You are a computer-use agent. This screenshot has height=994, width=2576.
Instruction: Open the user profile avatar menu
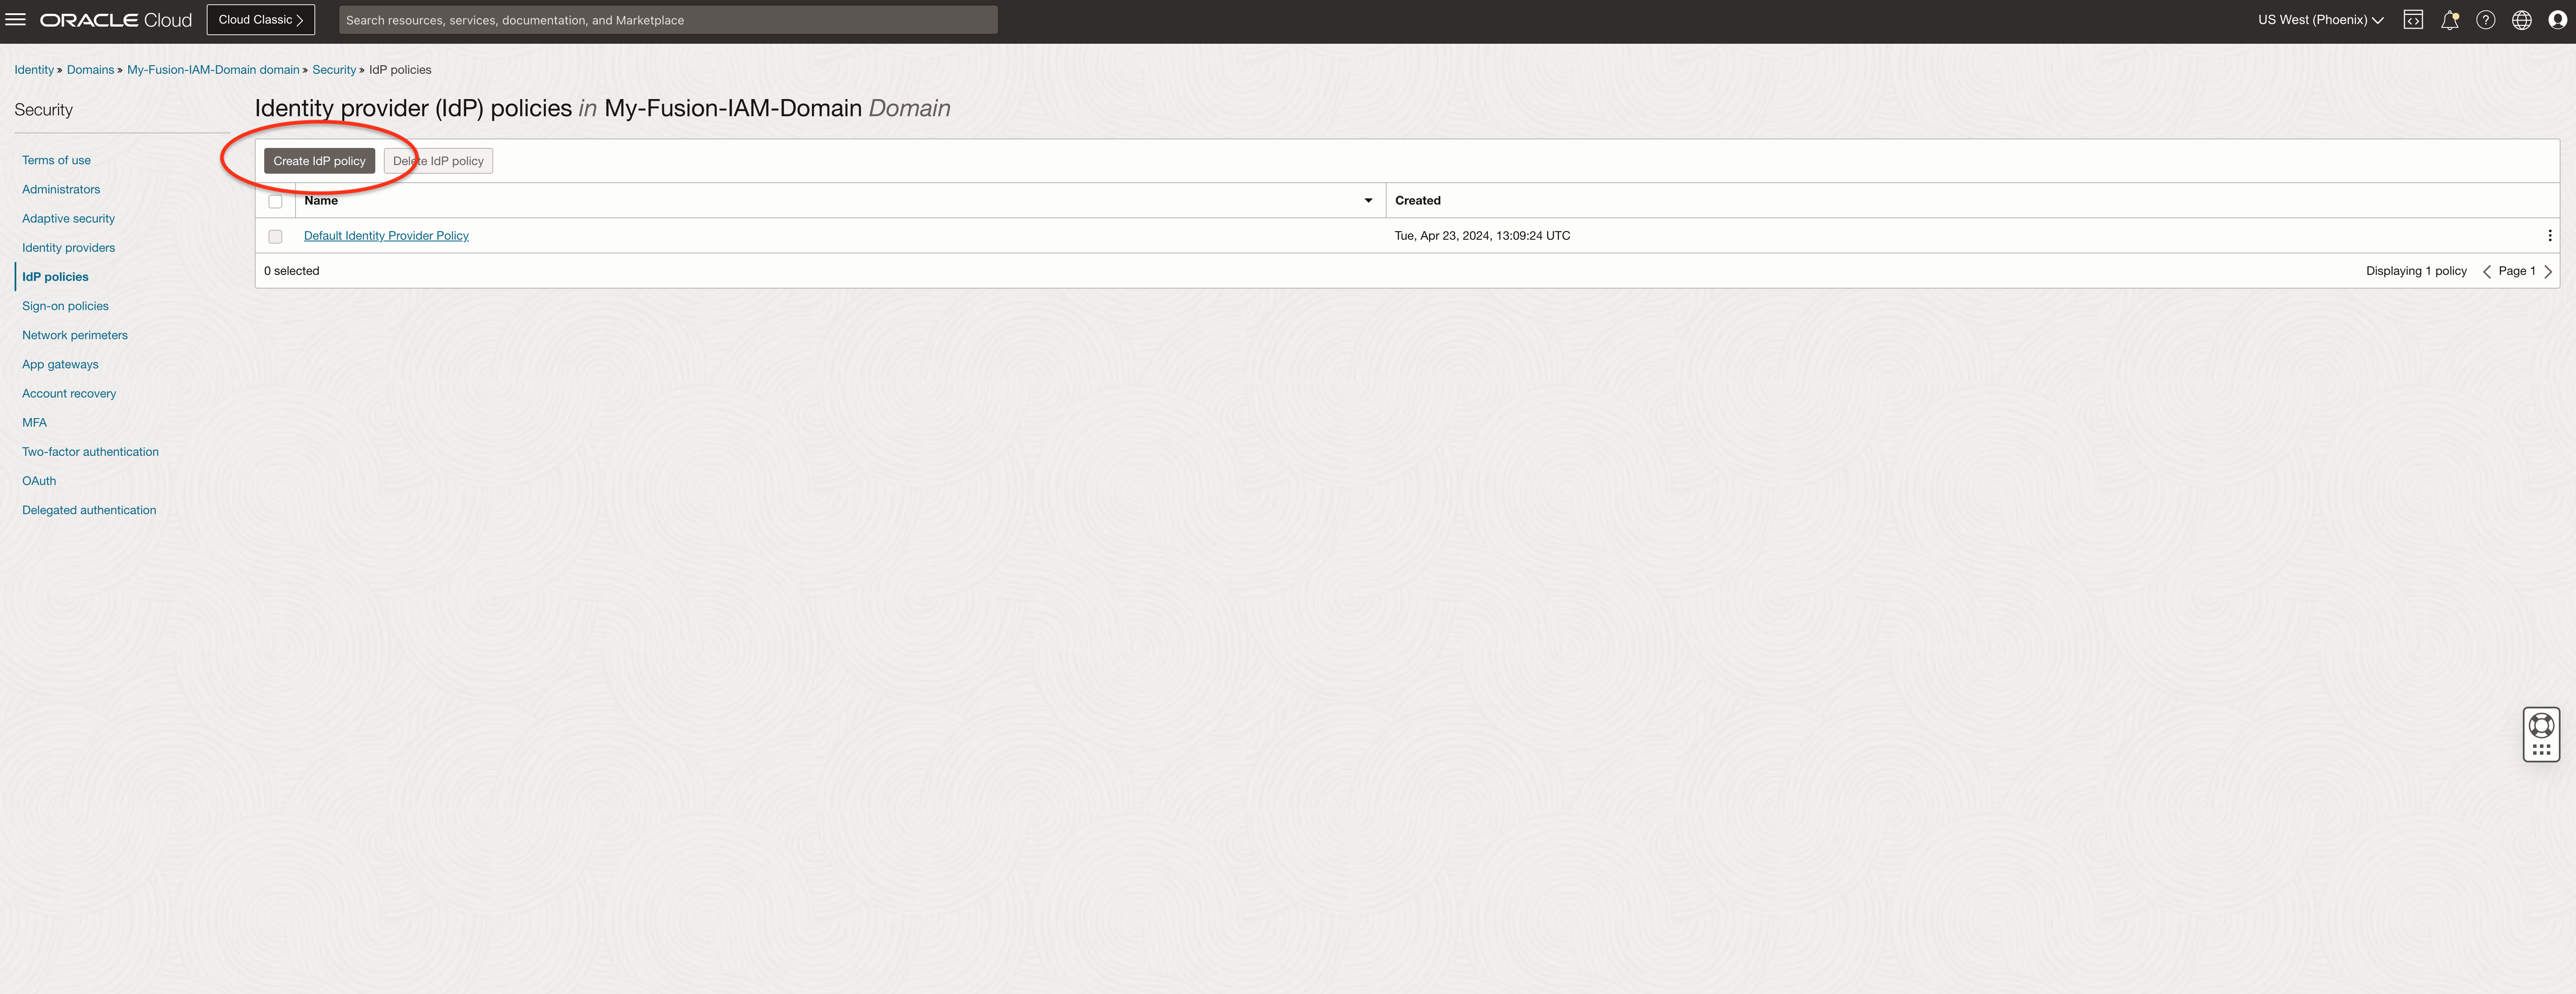coord(2557,20)
